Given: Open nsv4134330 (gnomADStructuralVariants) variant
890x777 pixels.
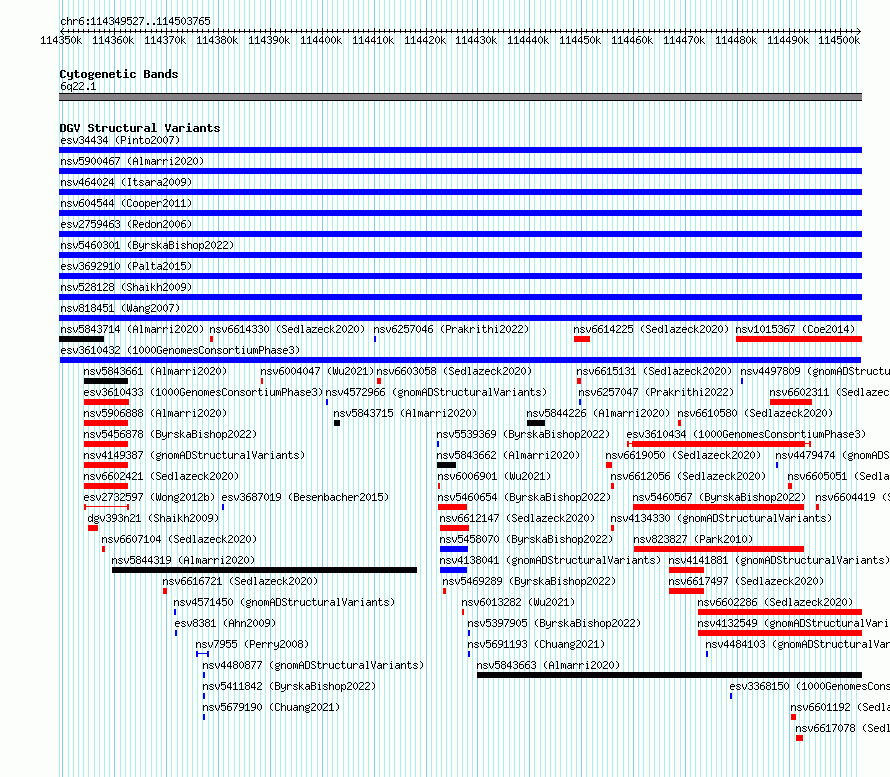Looking at the screenshot, I should [721, 518].
